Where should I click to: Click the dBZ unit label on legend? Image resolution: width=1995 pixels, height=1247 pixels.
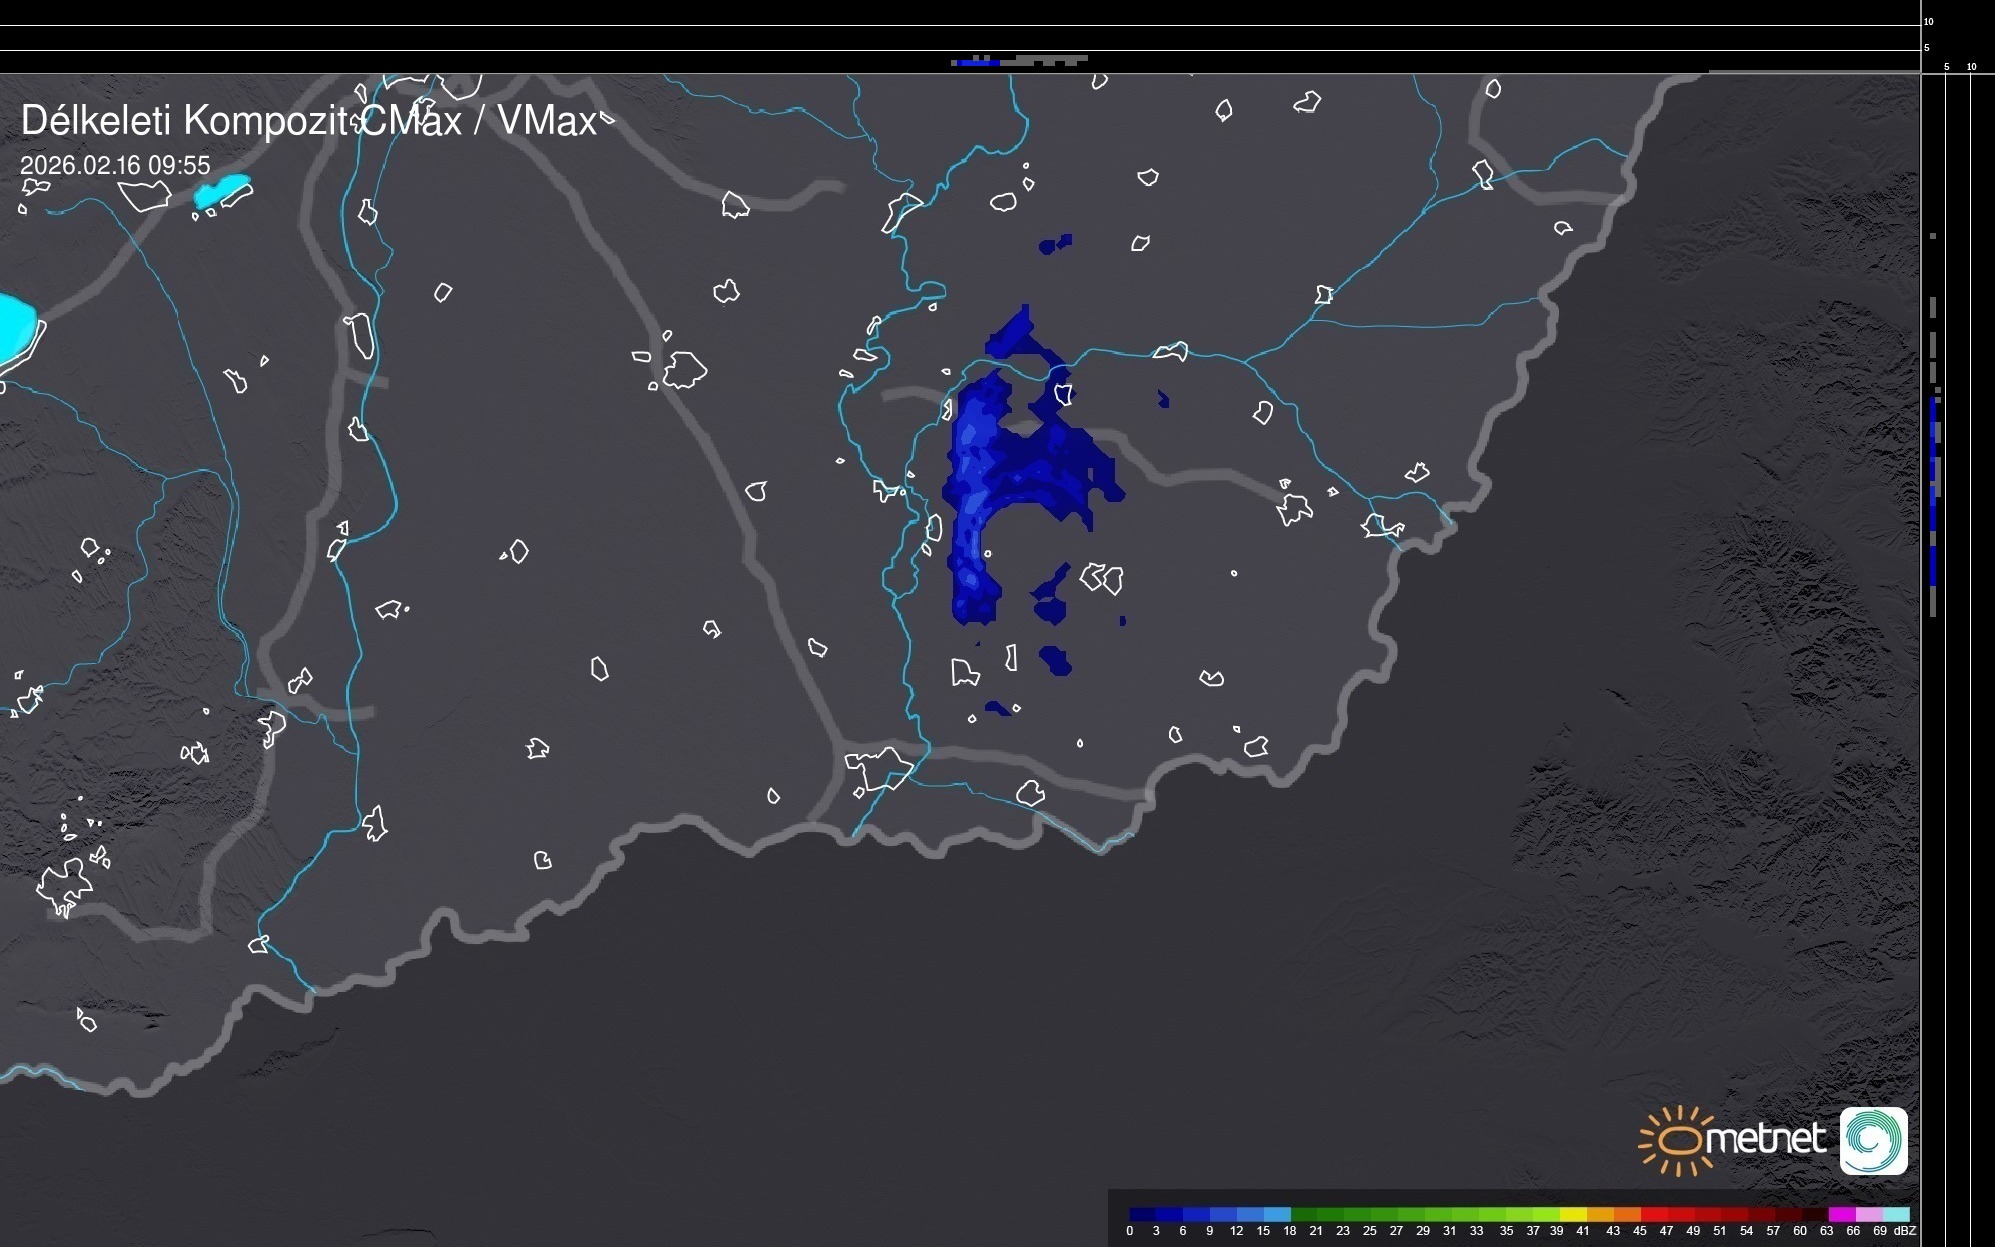click(1905, 1231)
